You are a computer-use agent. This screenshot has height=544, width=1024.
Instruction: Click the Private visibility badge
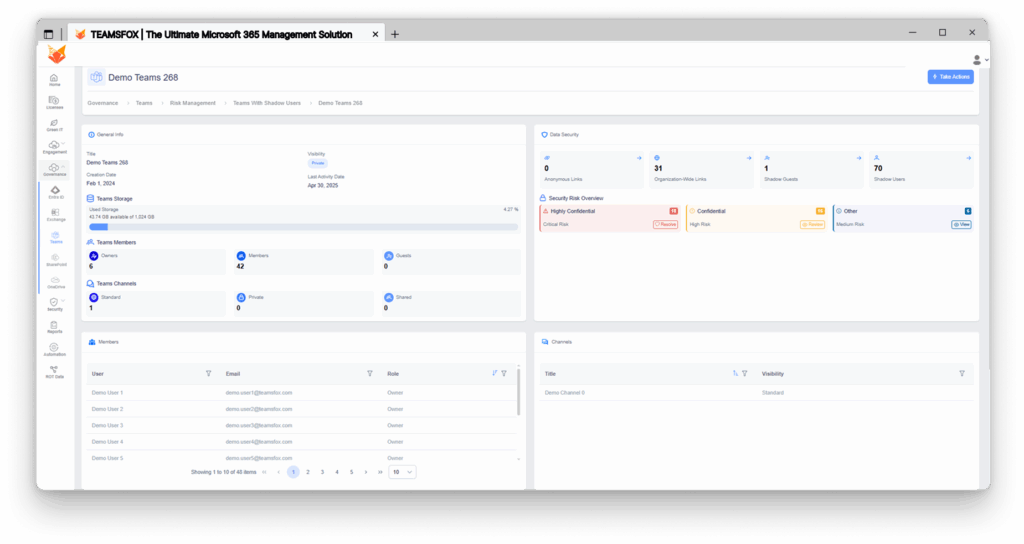point(317,163)
